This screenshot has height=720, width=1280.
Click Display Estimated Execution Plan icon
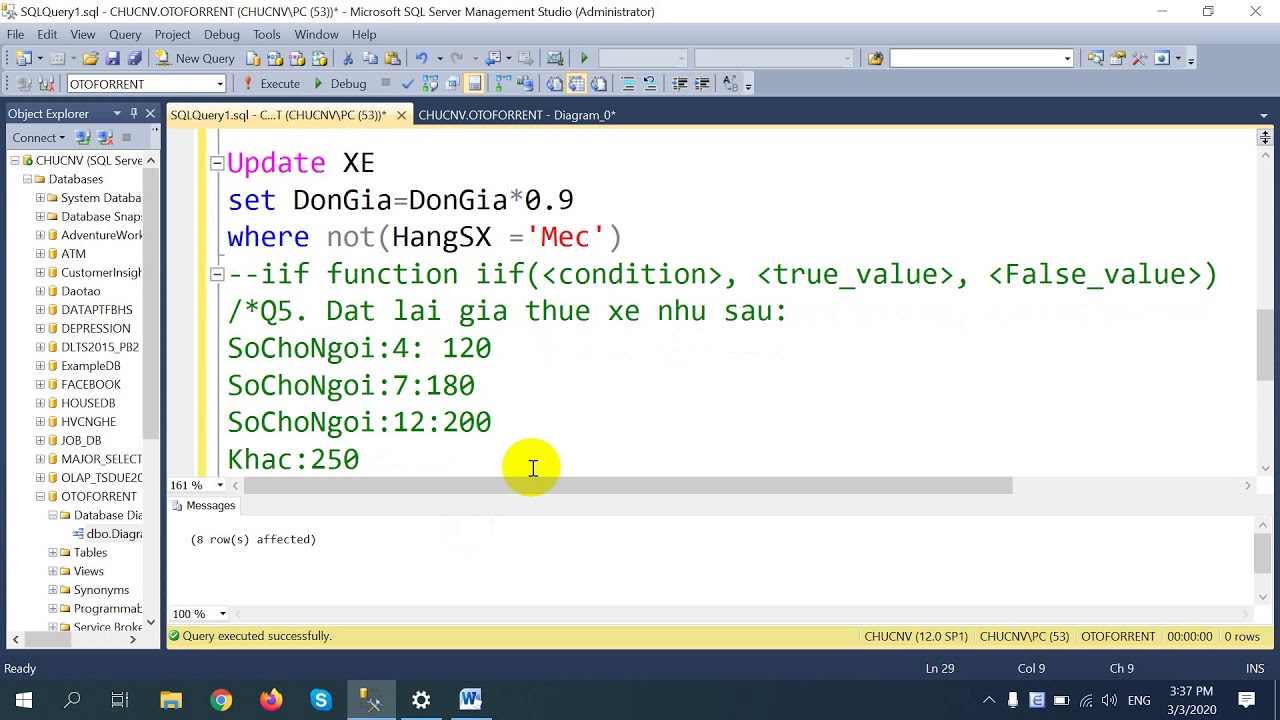click(x=430, y=84)
